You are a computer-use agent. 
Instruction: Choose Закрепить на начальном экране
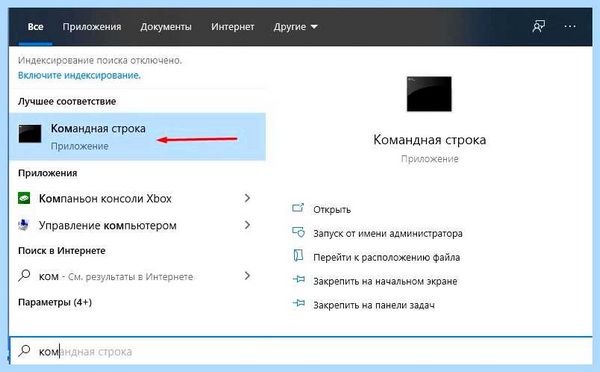tap(385, 281)
